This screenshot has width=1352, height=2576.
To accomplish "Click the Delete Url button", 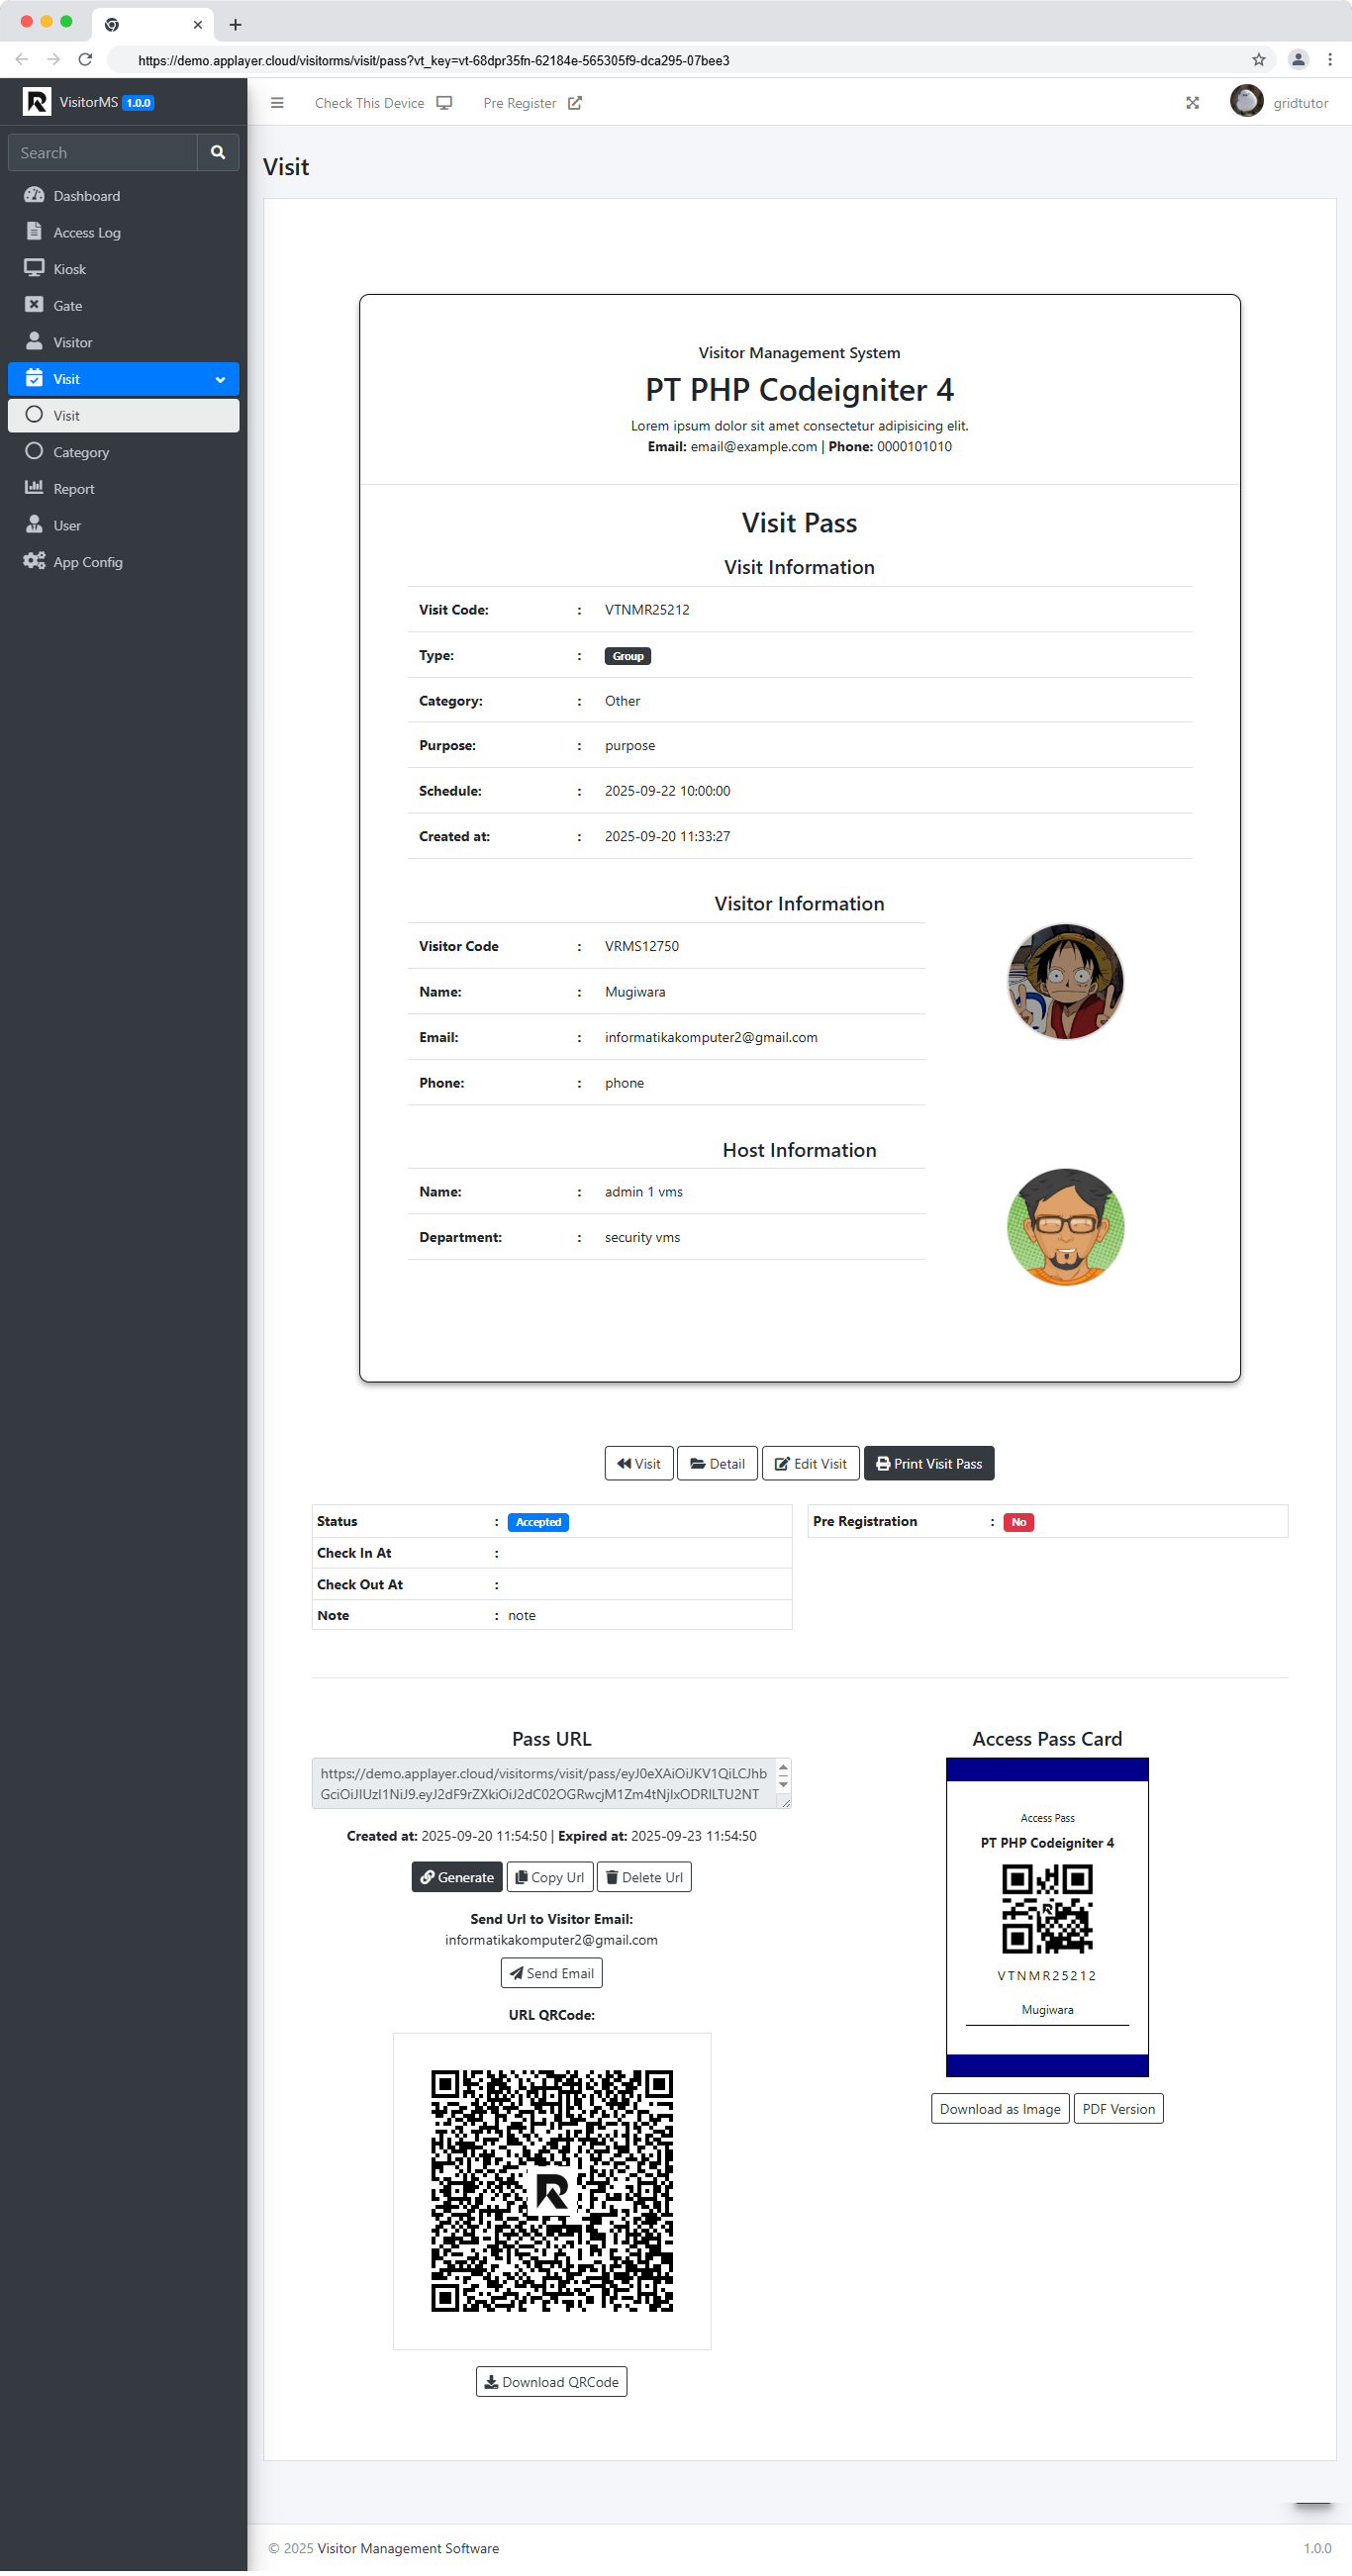I will pos(644,1878).
